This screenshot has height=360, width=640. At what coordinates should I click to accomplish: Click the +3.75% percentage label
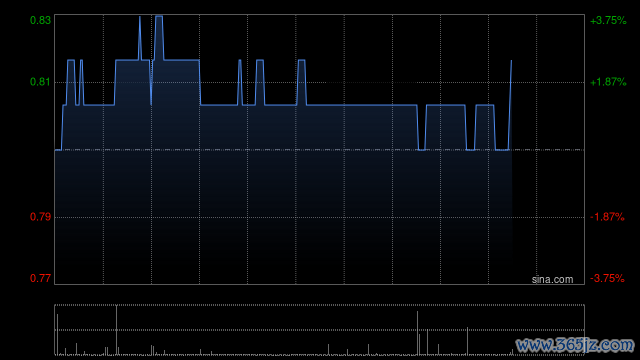pyautogui.click(x=608, y=20)
